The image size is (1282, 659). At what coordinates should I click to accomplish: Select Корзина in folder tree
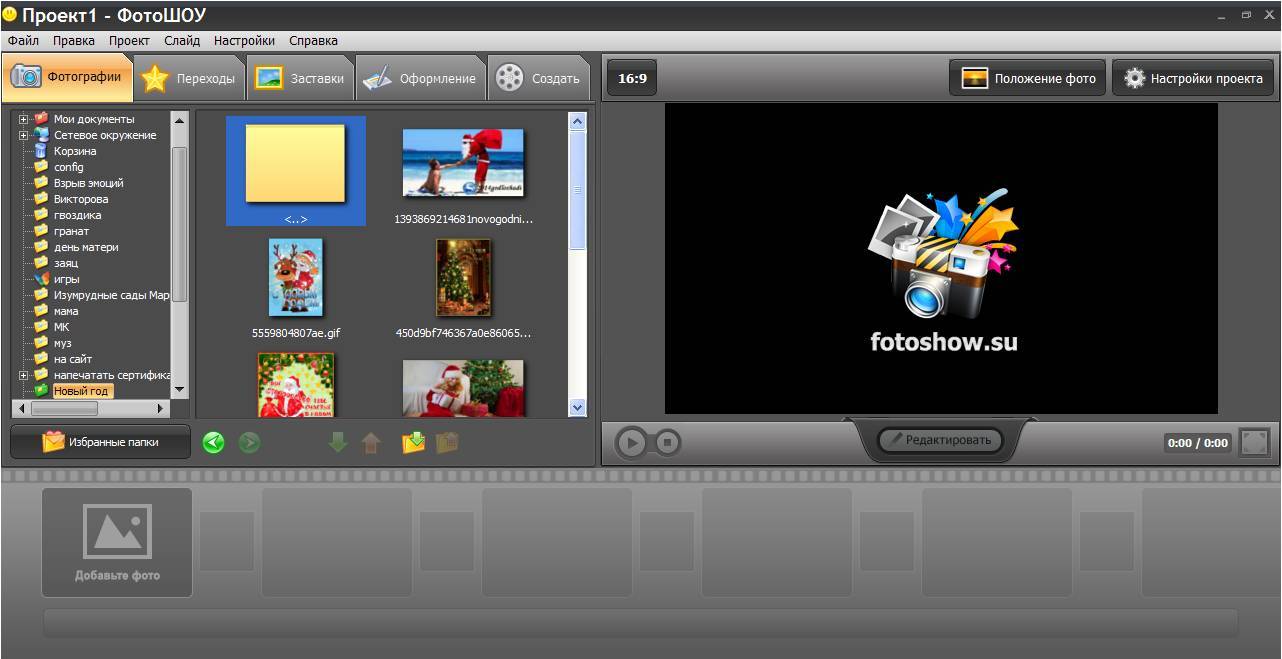pyautogui.click(x=75, y=151)
